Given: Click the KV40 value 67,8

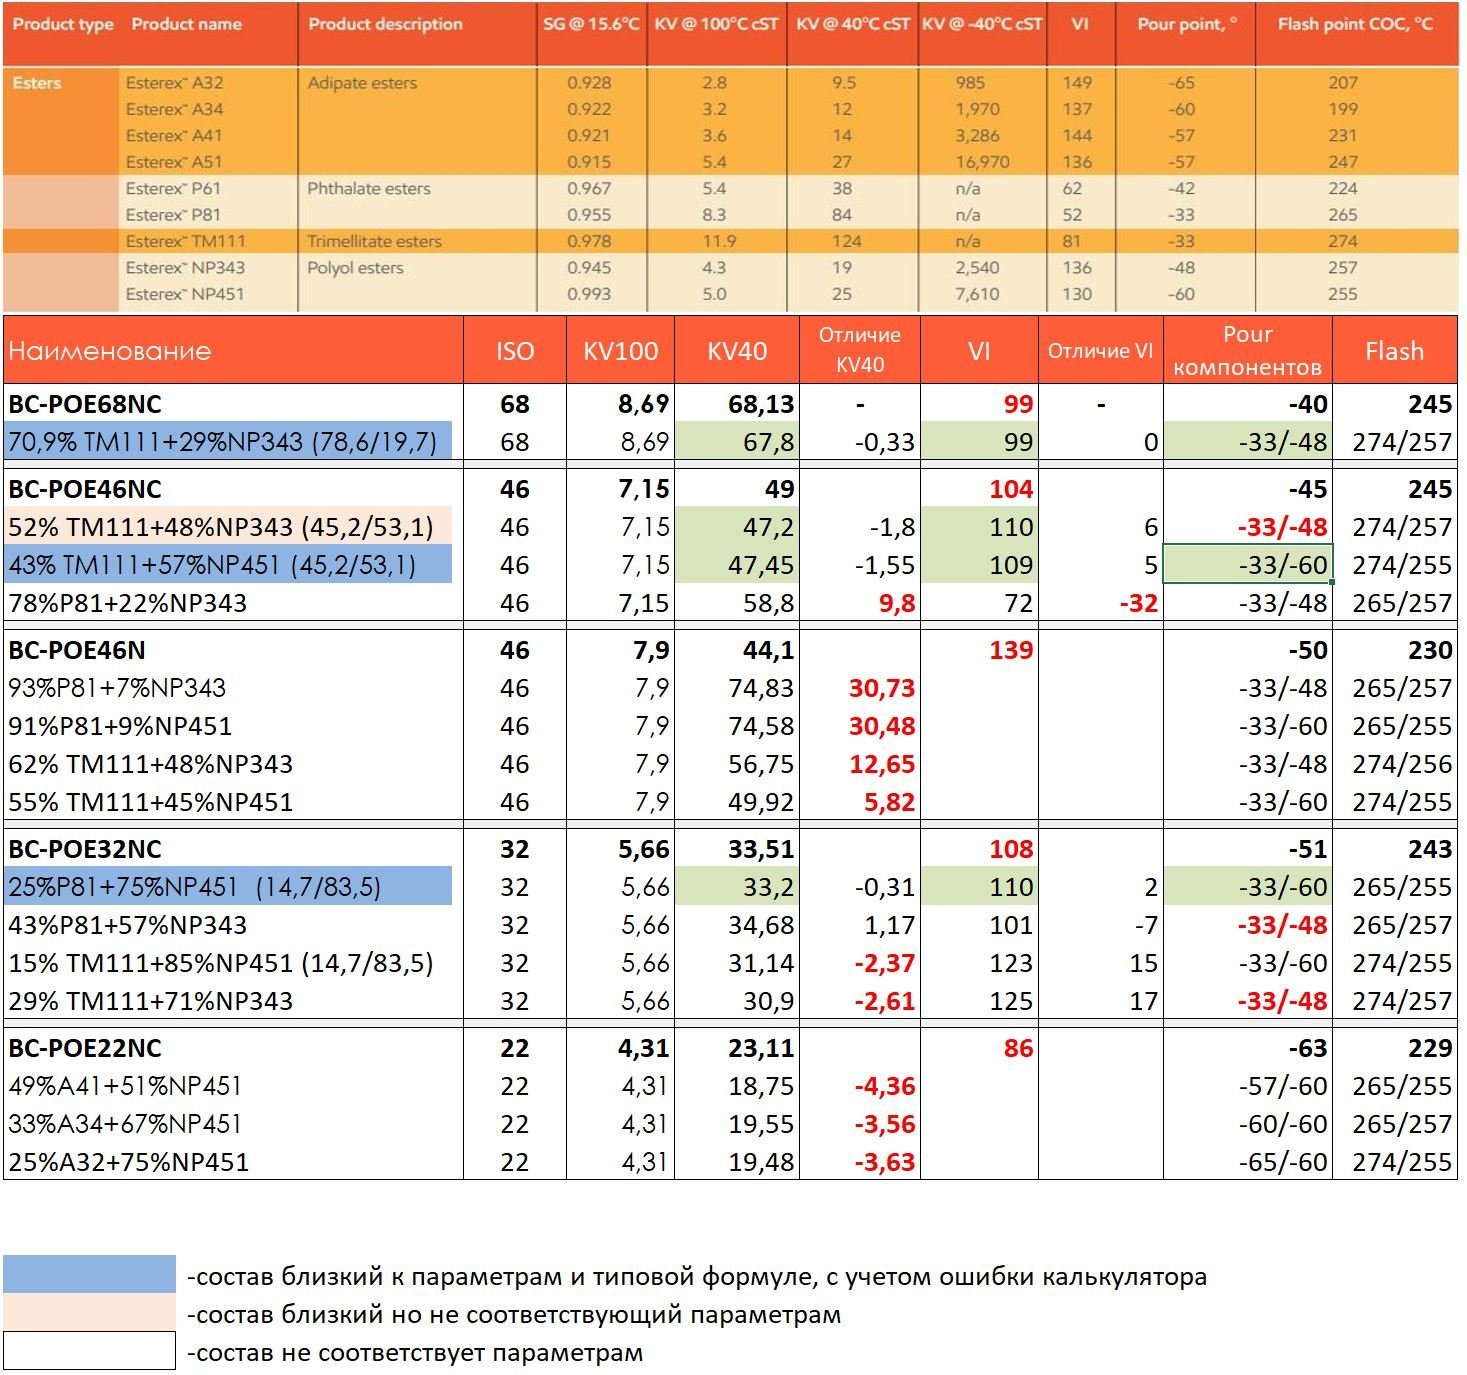Looking at the screenshot, I should [737, 441].
